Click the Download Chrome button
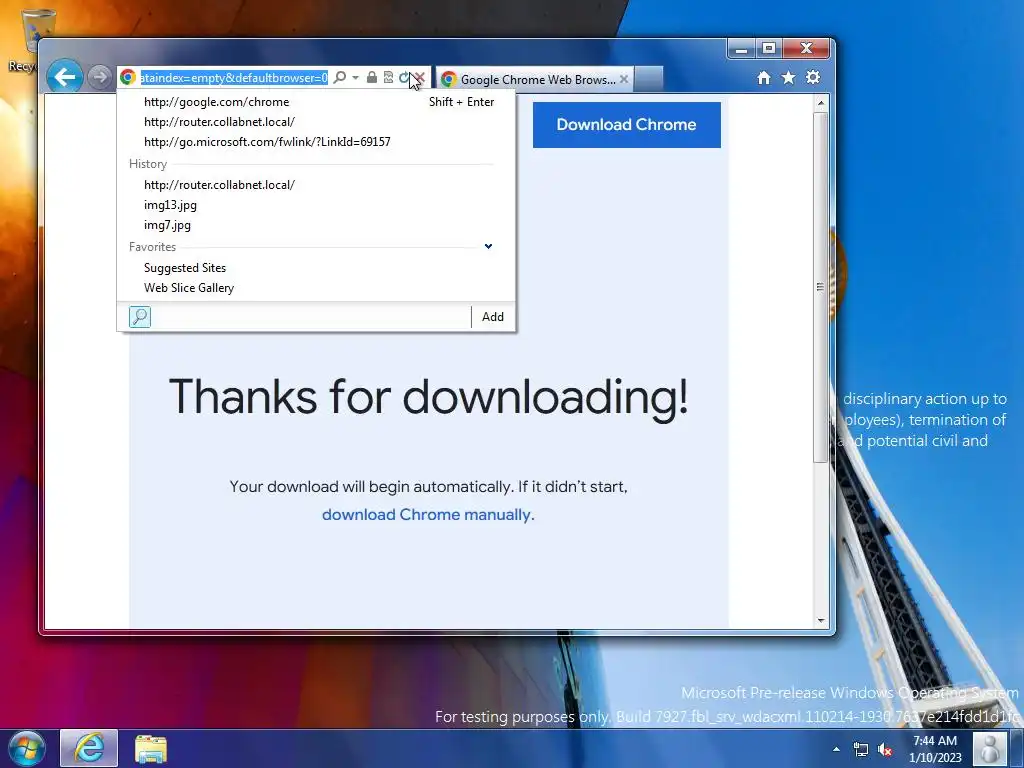Viewport: 1024px width, 768px height. coord(626,125)
